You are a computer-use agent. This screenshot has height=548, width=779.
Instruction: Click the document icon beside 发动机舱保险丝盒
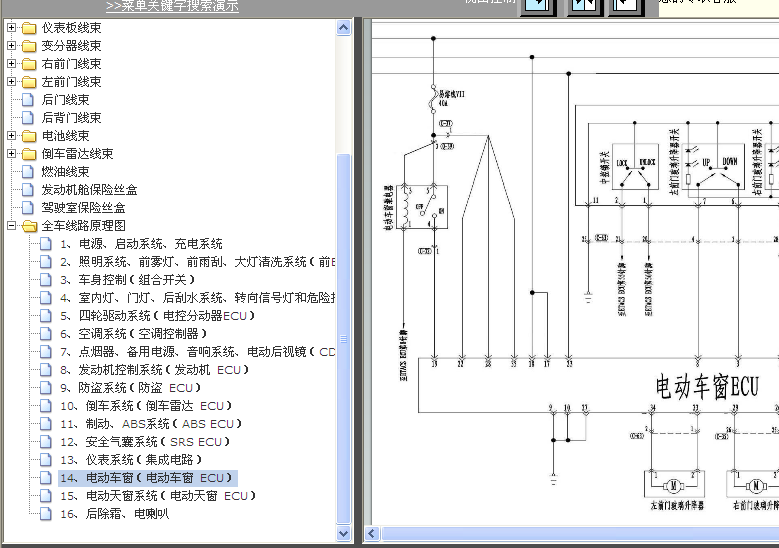click(x=28, y=189)
